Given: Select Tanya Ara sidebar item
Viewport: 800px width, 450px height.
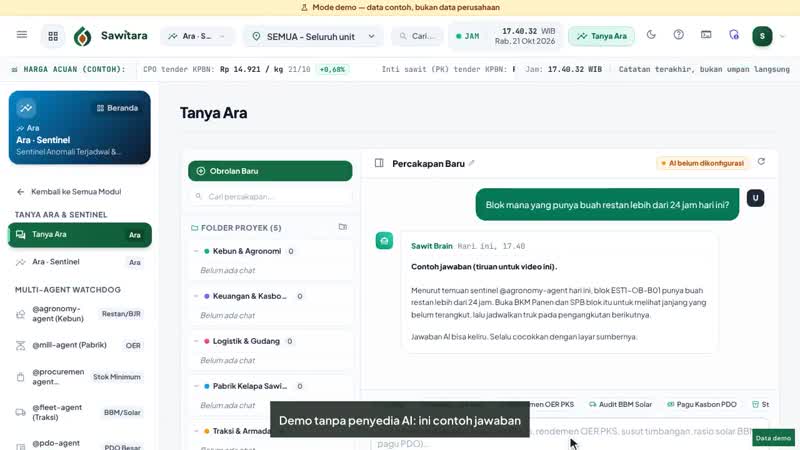Looking at the screenshot, I should (x=80, y=235).
